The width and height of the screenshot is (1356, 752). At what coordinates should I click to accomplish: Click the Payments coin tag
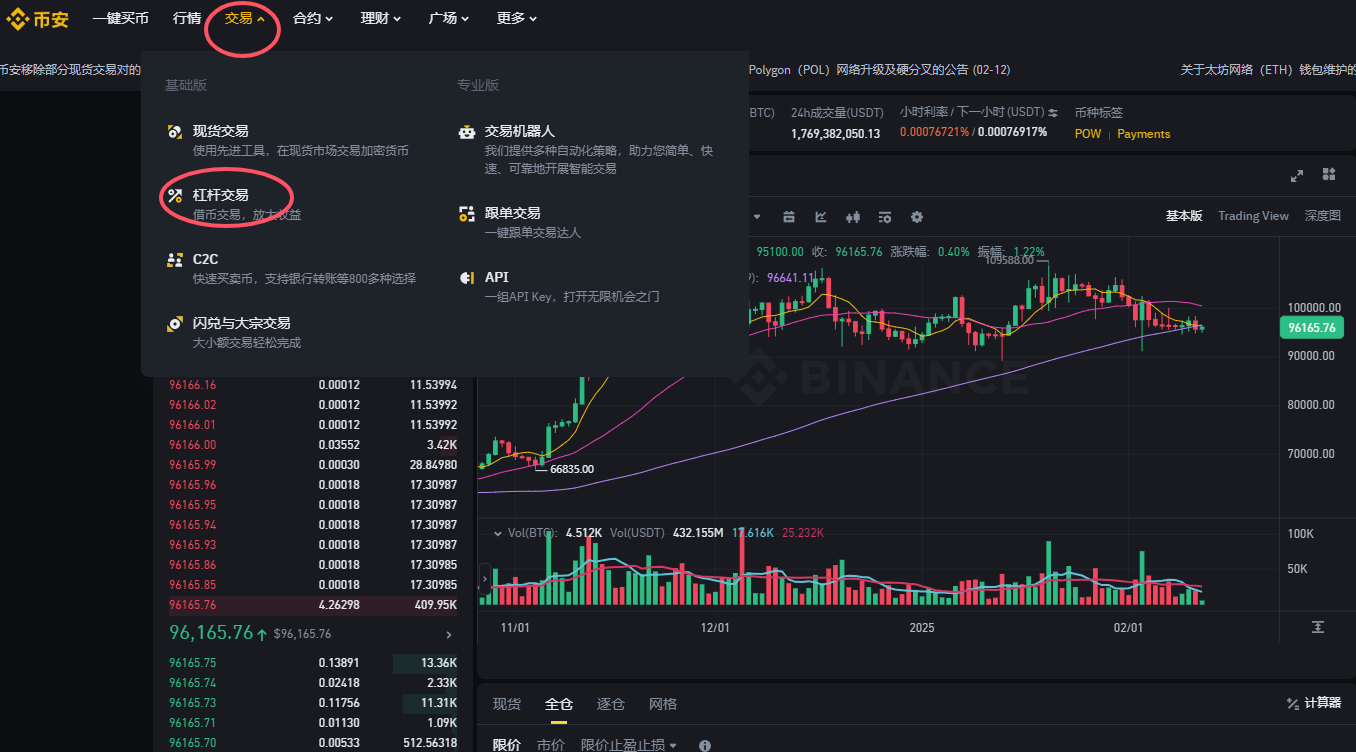1144,134
